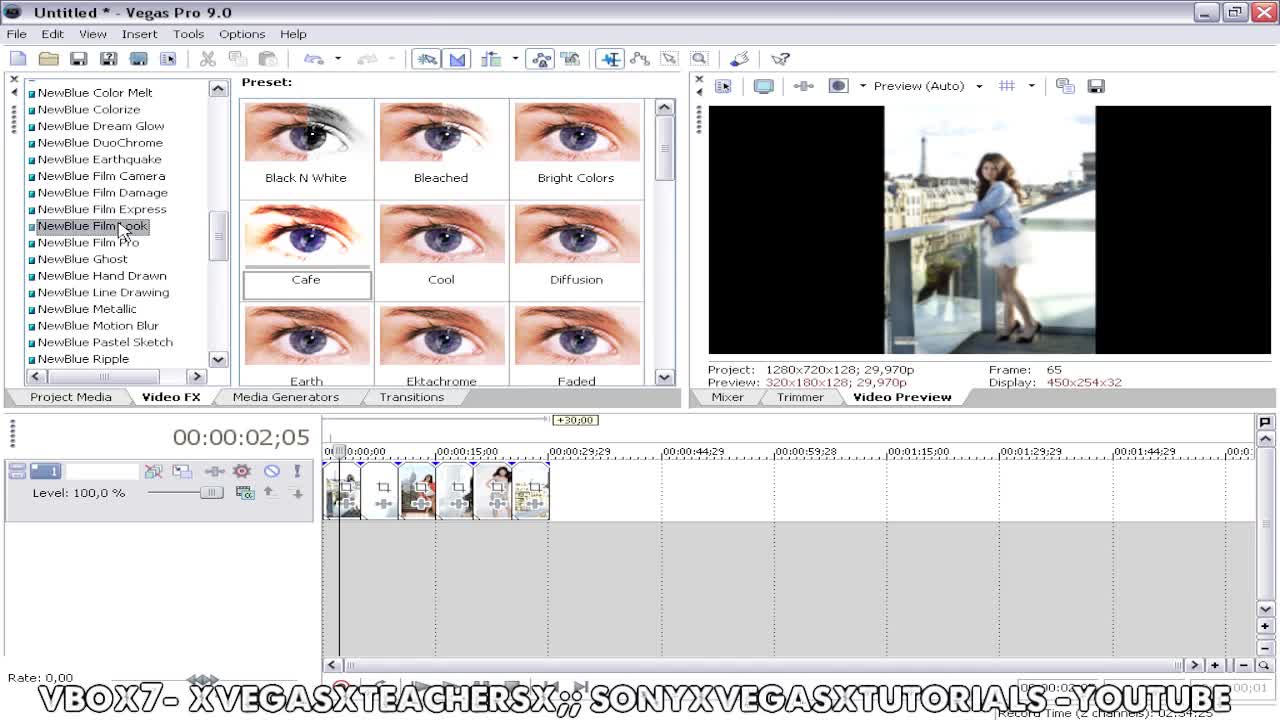Zoom in timeline height plus button
Image resolution: width=1280 pixels, height=720 pixels.
tap(1265, 626)
